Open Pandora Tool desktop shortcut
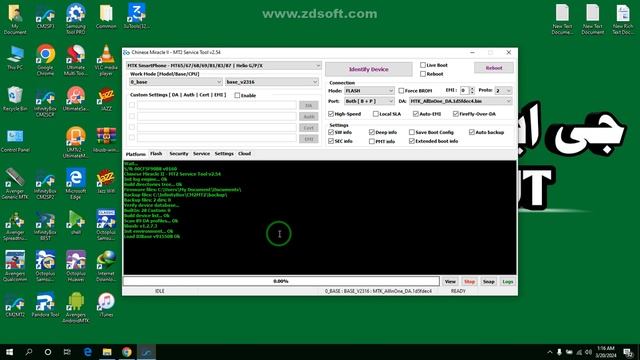Viewport: 640px width, 360px height. (45, 305)
